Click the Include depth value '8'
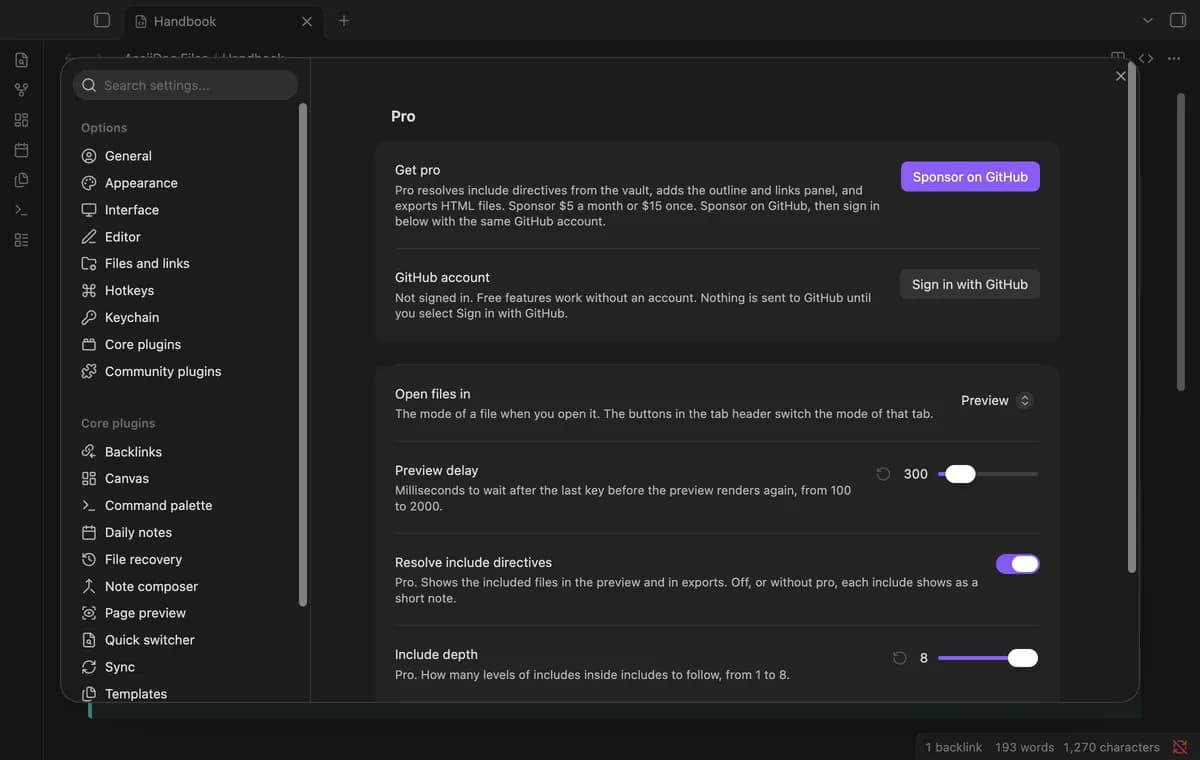 [924, 658]
